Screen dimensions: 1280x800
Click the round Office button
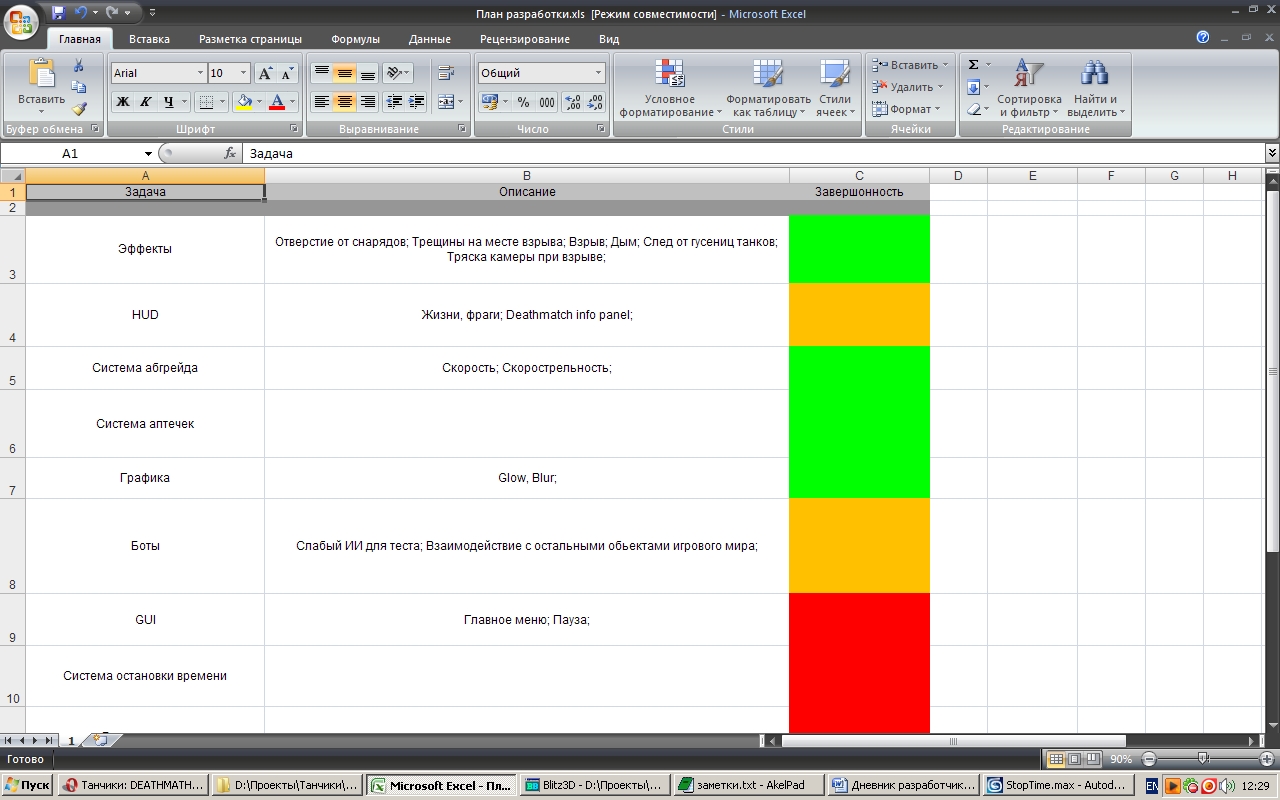[22, 20]
